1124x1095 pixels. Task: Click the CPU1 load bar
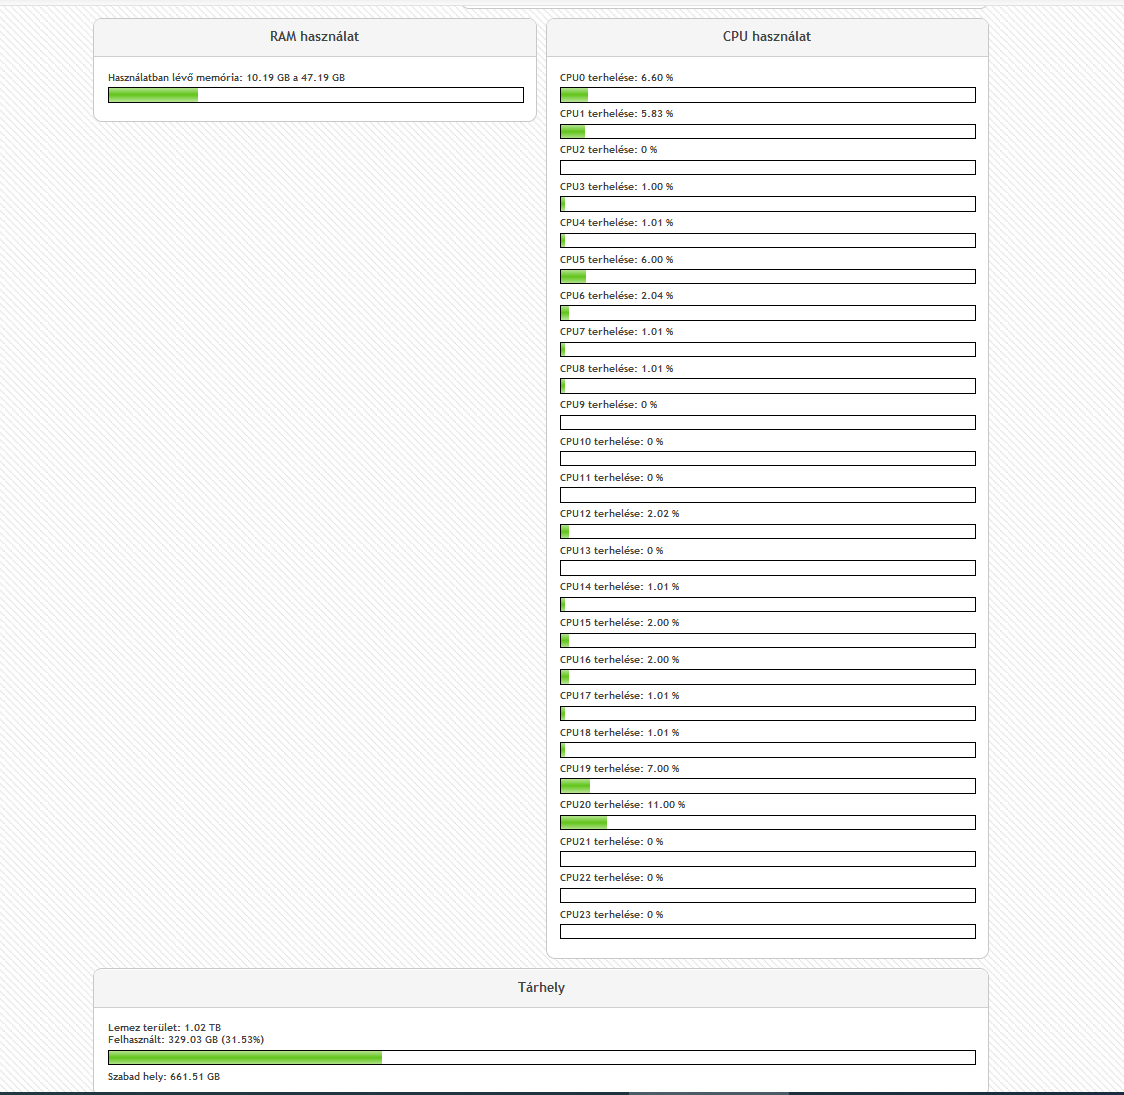(768, 132)
